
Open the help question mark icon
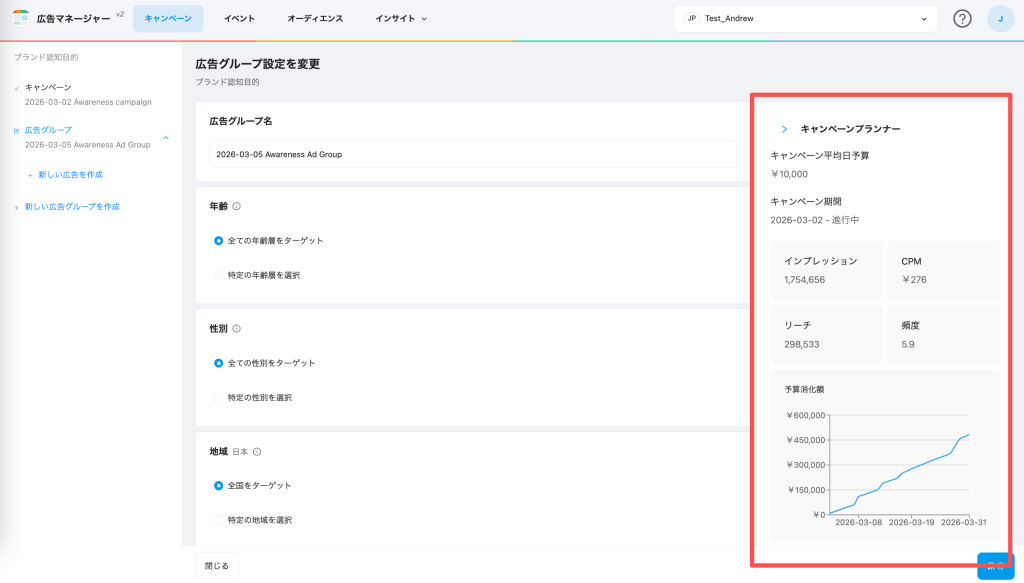coord(962,18)
